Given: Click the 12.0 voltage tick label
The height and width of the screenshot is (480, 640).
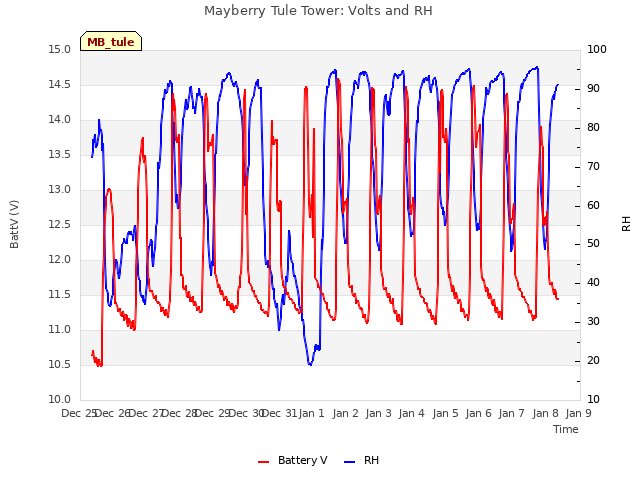Looking at the screenshot, I should [x=60, y=260].
